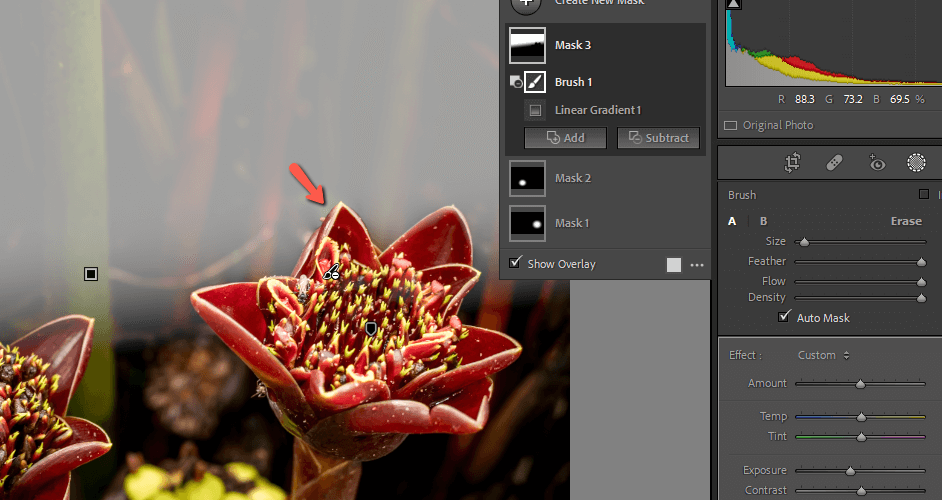Select the Healing bandage tool icon
Screen dimensions: 942x500
coord(834,163)
